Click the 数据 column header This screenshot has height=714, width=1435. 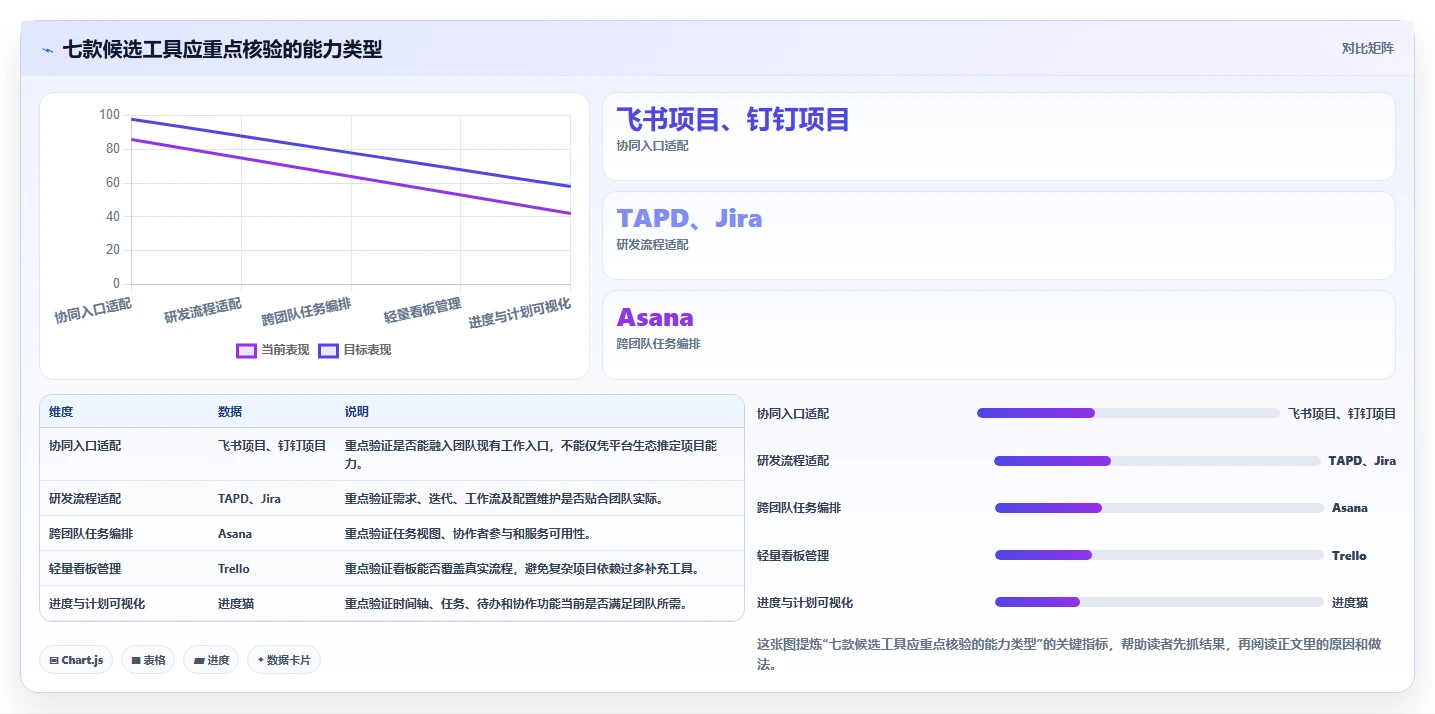pos(230,412)
